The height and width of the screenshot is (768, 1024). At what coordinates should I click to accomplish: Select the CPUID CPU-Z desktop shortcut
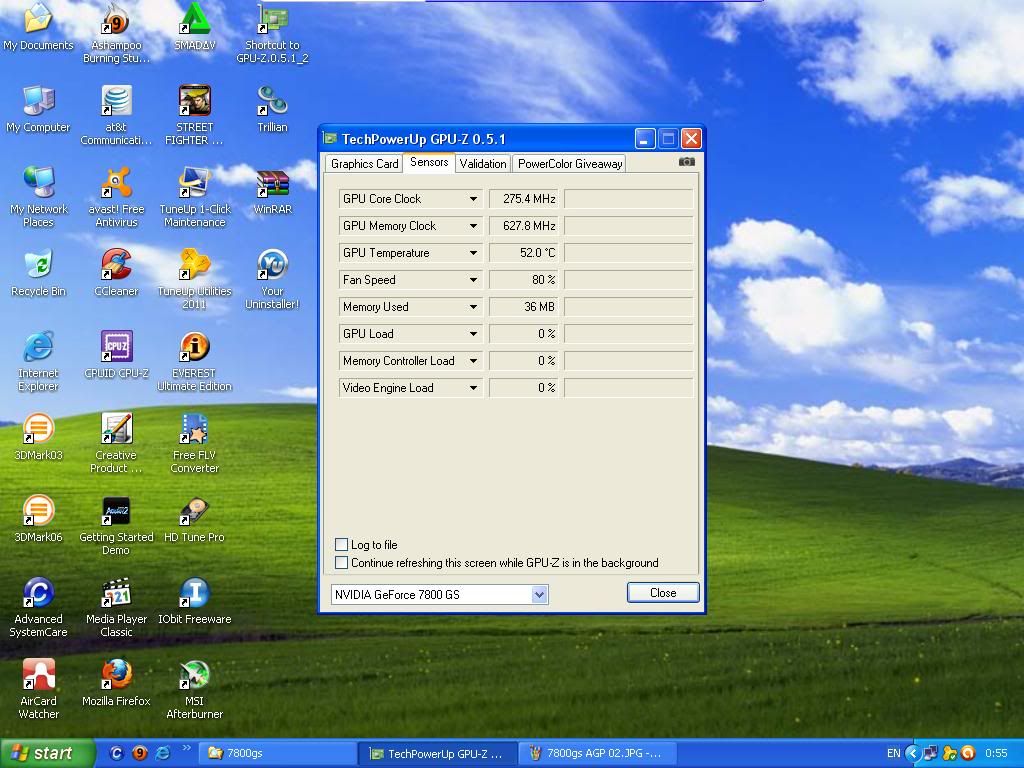(116, 356)
